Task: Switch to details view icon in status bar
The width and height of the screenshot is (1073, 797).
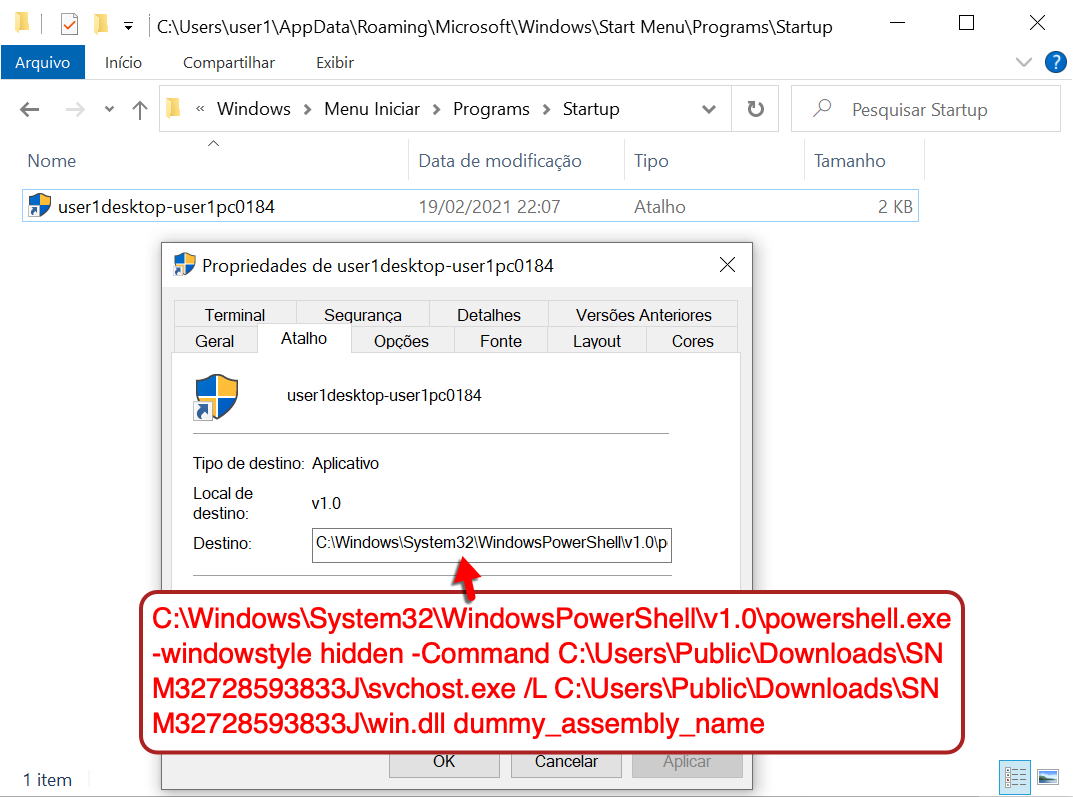Action: [1015, 777]
